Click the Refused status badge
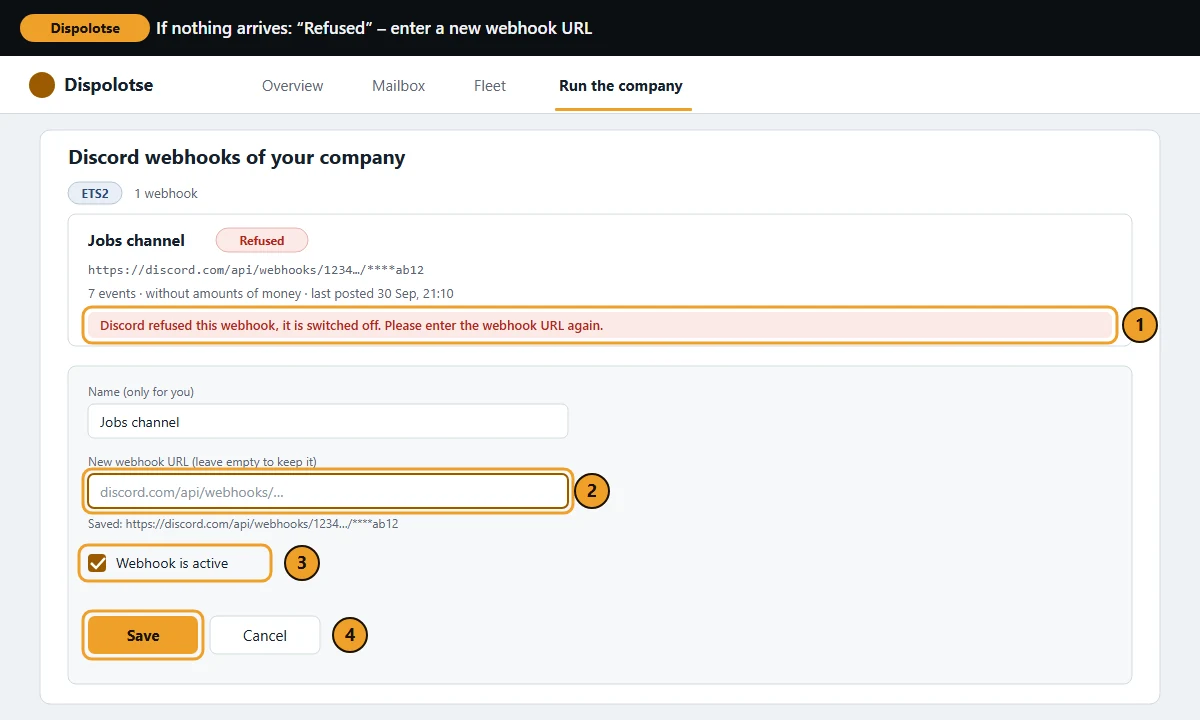Viewport: 1200px width, 720px height. pos(262,241)
